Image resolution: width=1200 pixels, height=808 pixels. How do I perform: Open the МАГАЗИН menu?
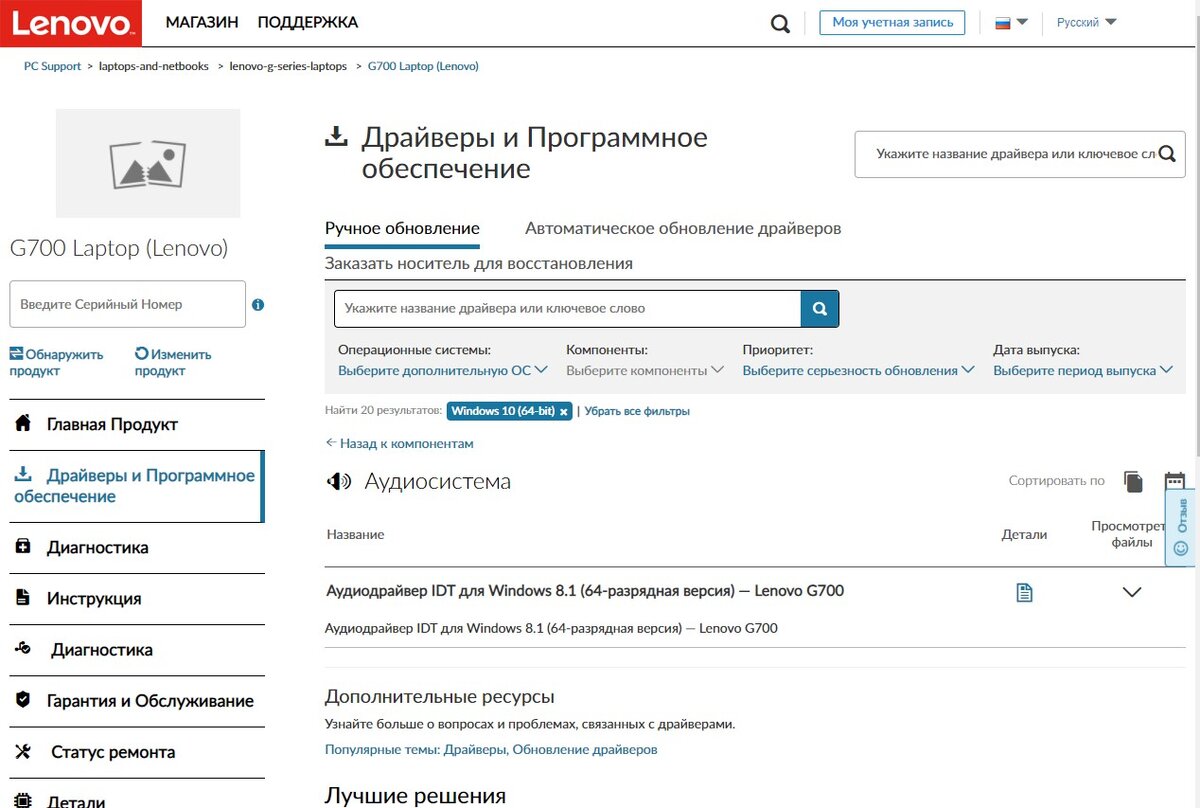coord(202,22)
